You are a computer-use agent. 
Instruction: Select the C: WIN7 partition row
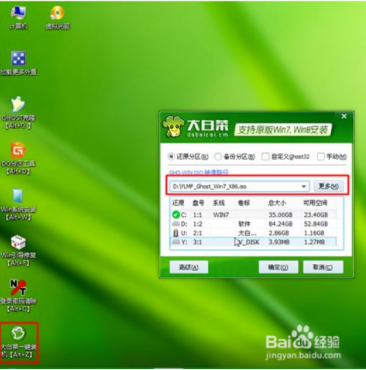pos(253,215)
